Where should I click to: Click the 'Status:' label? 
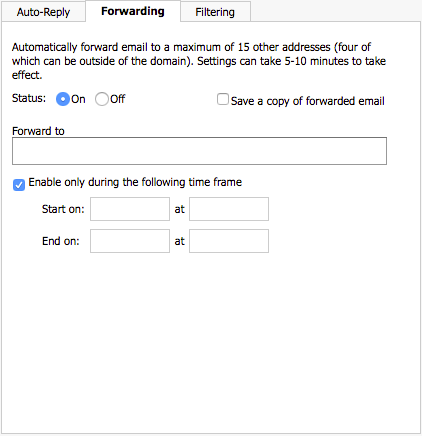pyautogui.click(x=29, y=98)
